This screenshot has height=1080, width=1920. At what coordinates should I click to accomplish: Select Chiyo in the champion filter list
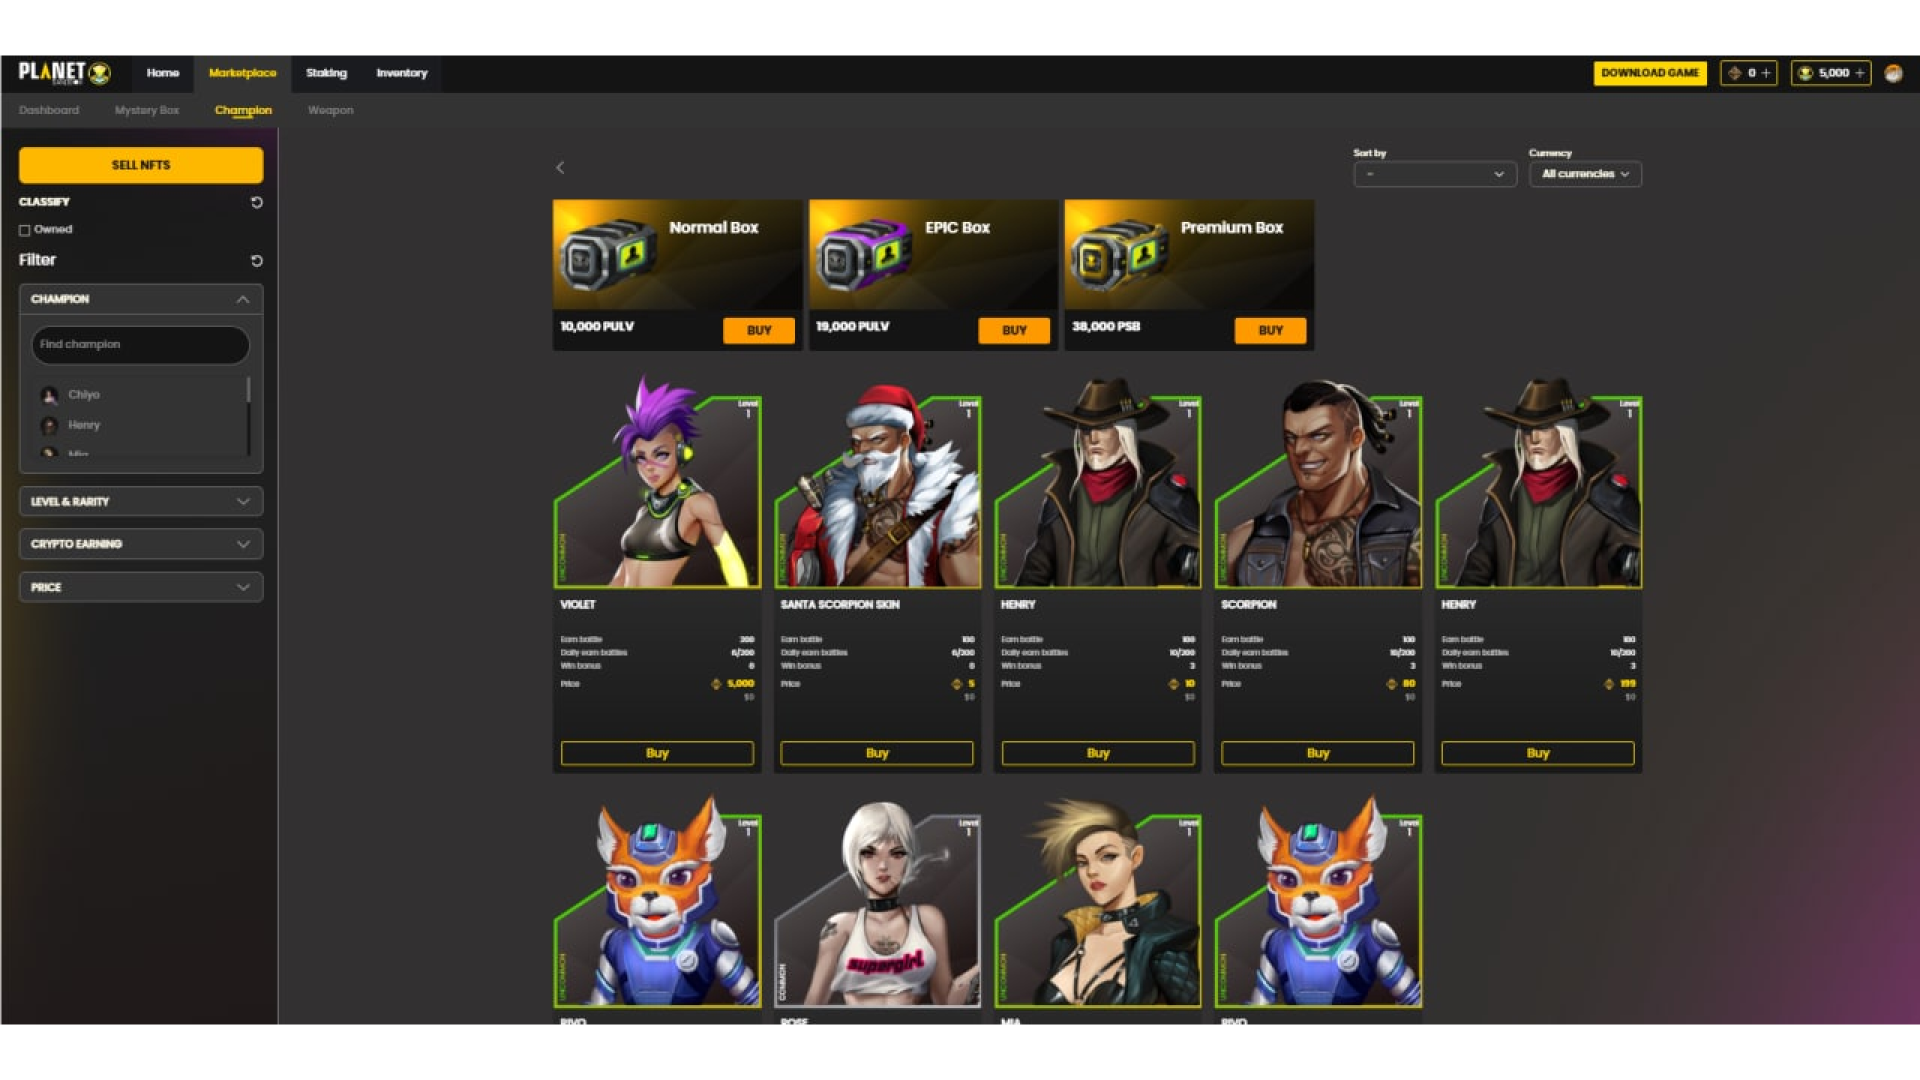[85, 394]
